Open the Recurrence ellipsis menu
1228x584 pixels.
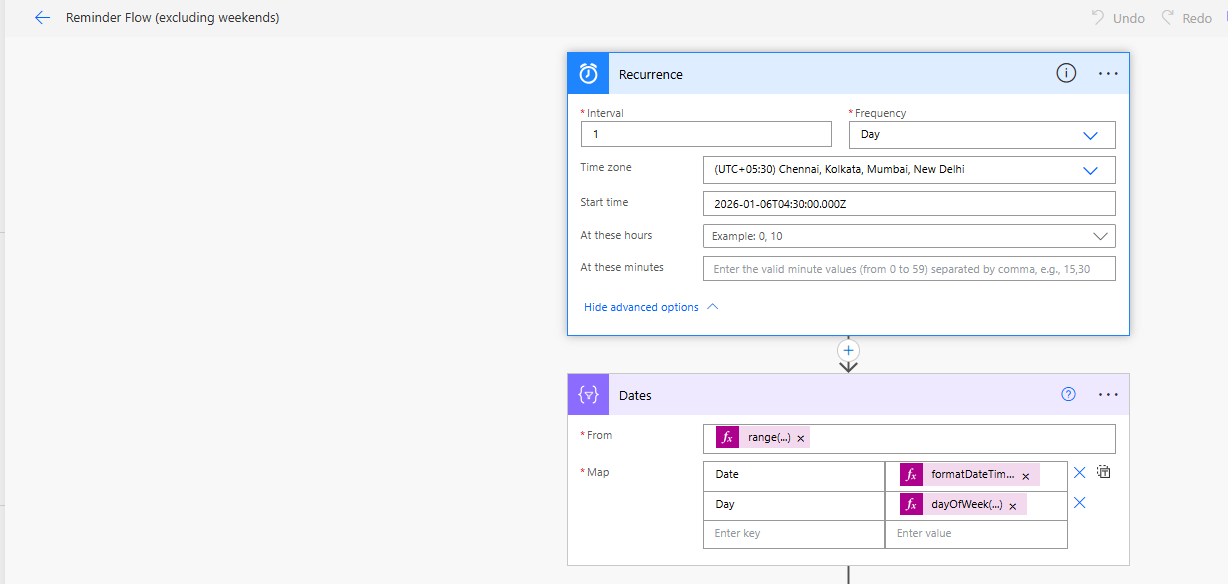1108,73
